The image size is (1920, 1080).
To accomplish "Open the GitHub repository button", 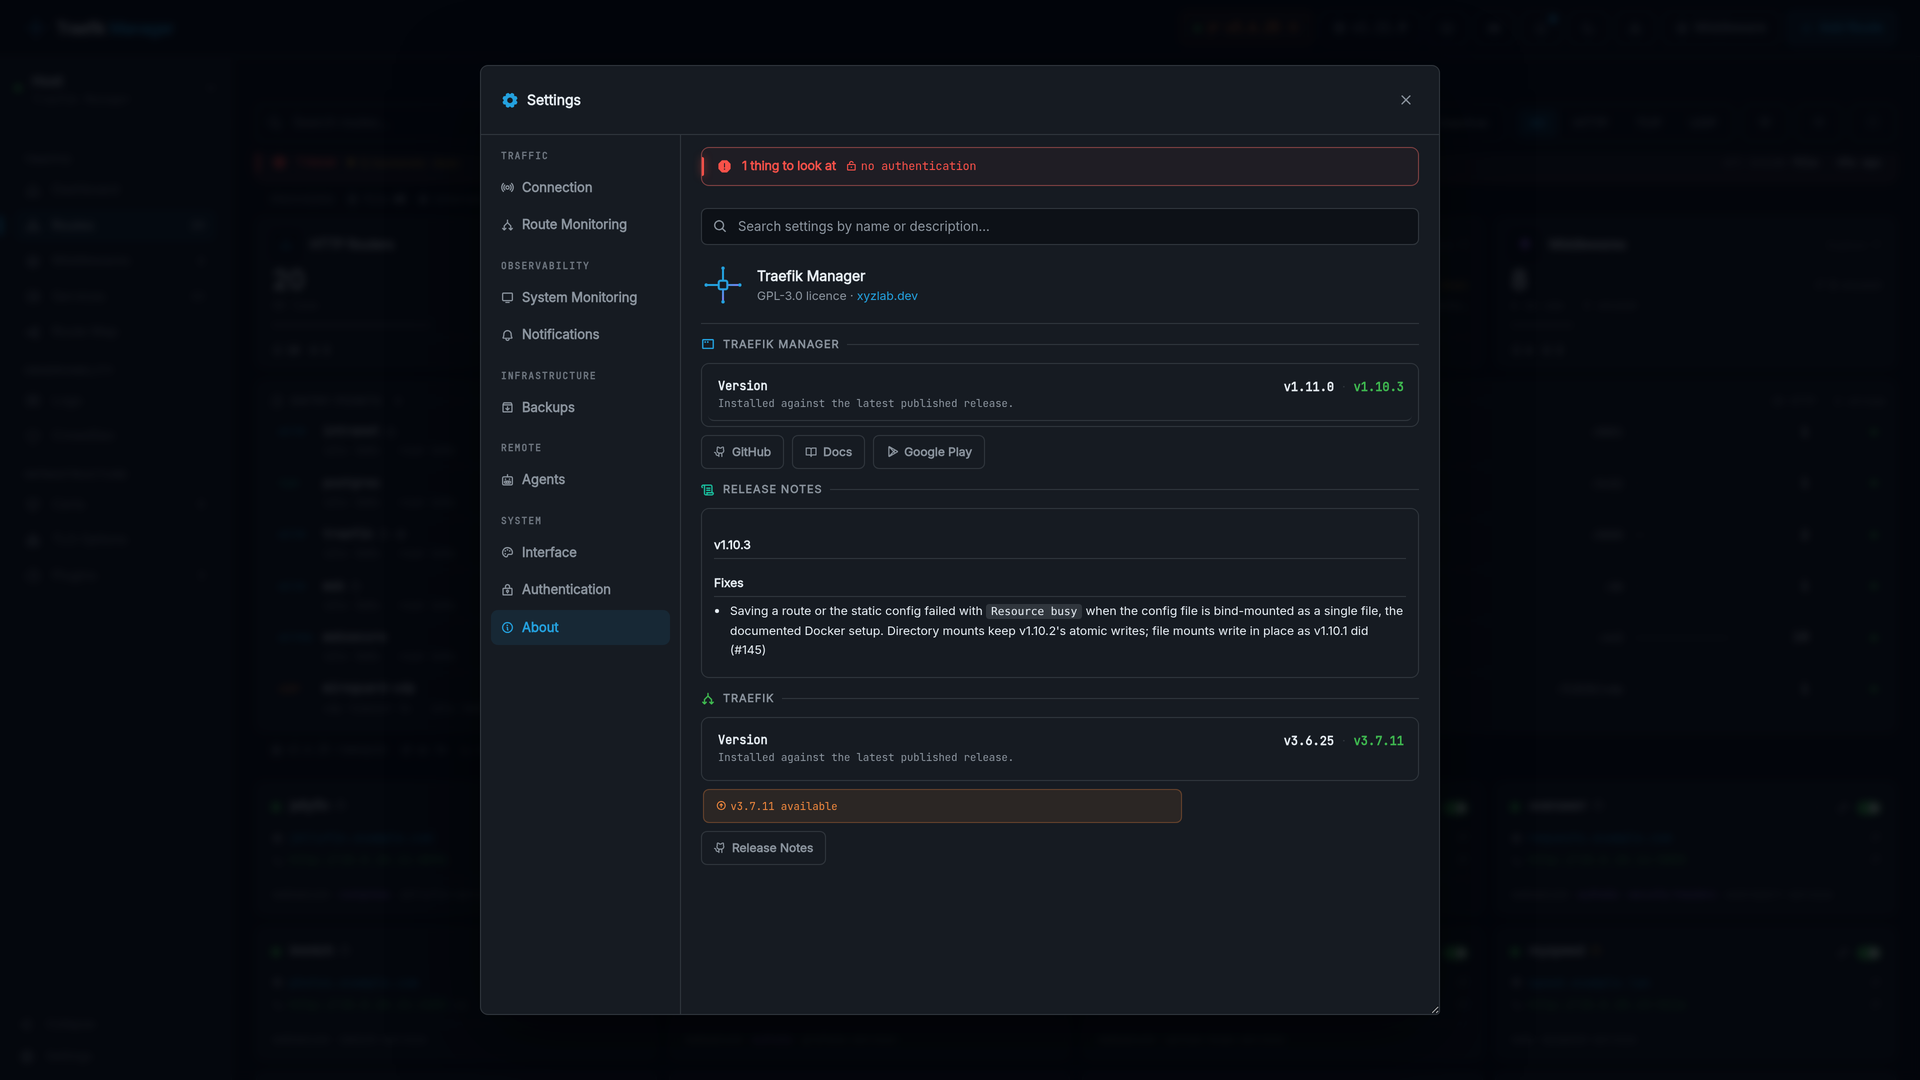I will [742, 452].
